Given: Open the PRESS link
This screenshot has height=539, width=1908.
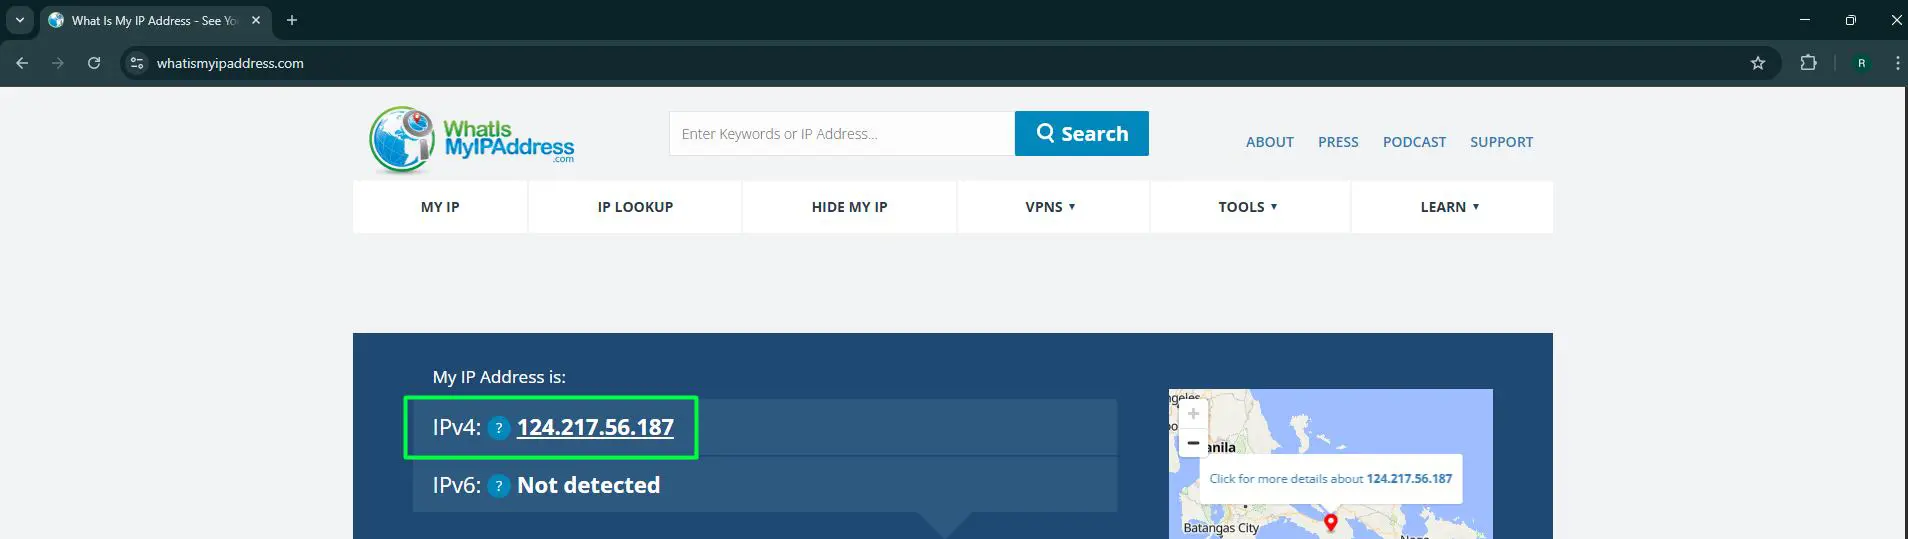Looking at the screenshot, I should point(1338,142).
